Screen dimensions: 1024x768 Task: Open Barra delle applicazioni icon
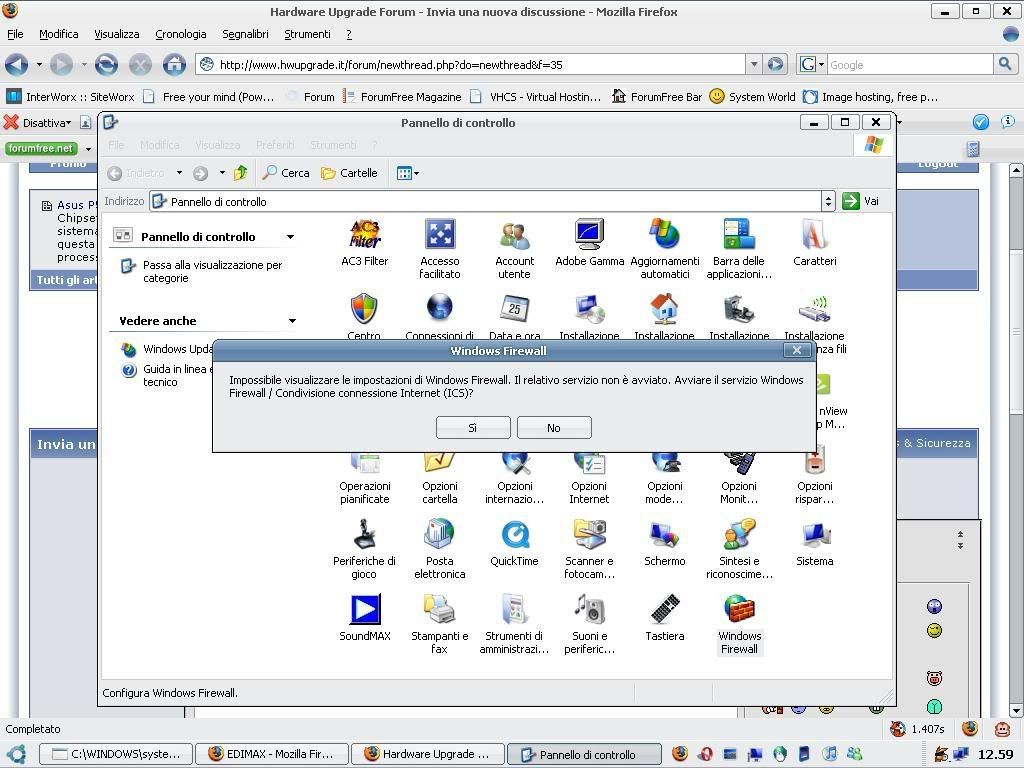pos(739,249)
